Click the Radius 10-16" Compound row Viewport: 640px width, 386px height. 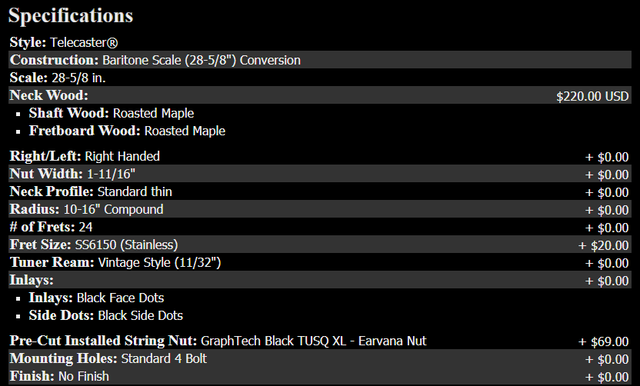320,209
